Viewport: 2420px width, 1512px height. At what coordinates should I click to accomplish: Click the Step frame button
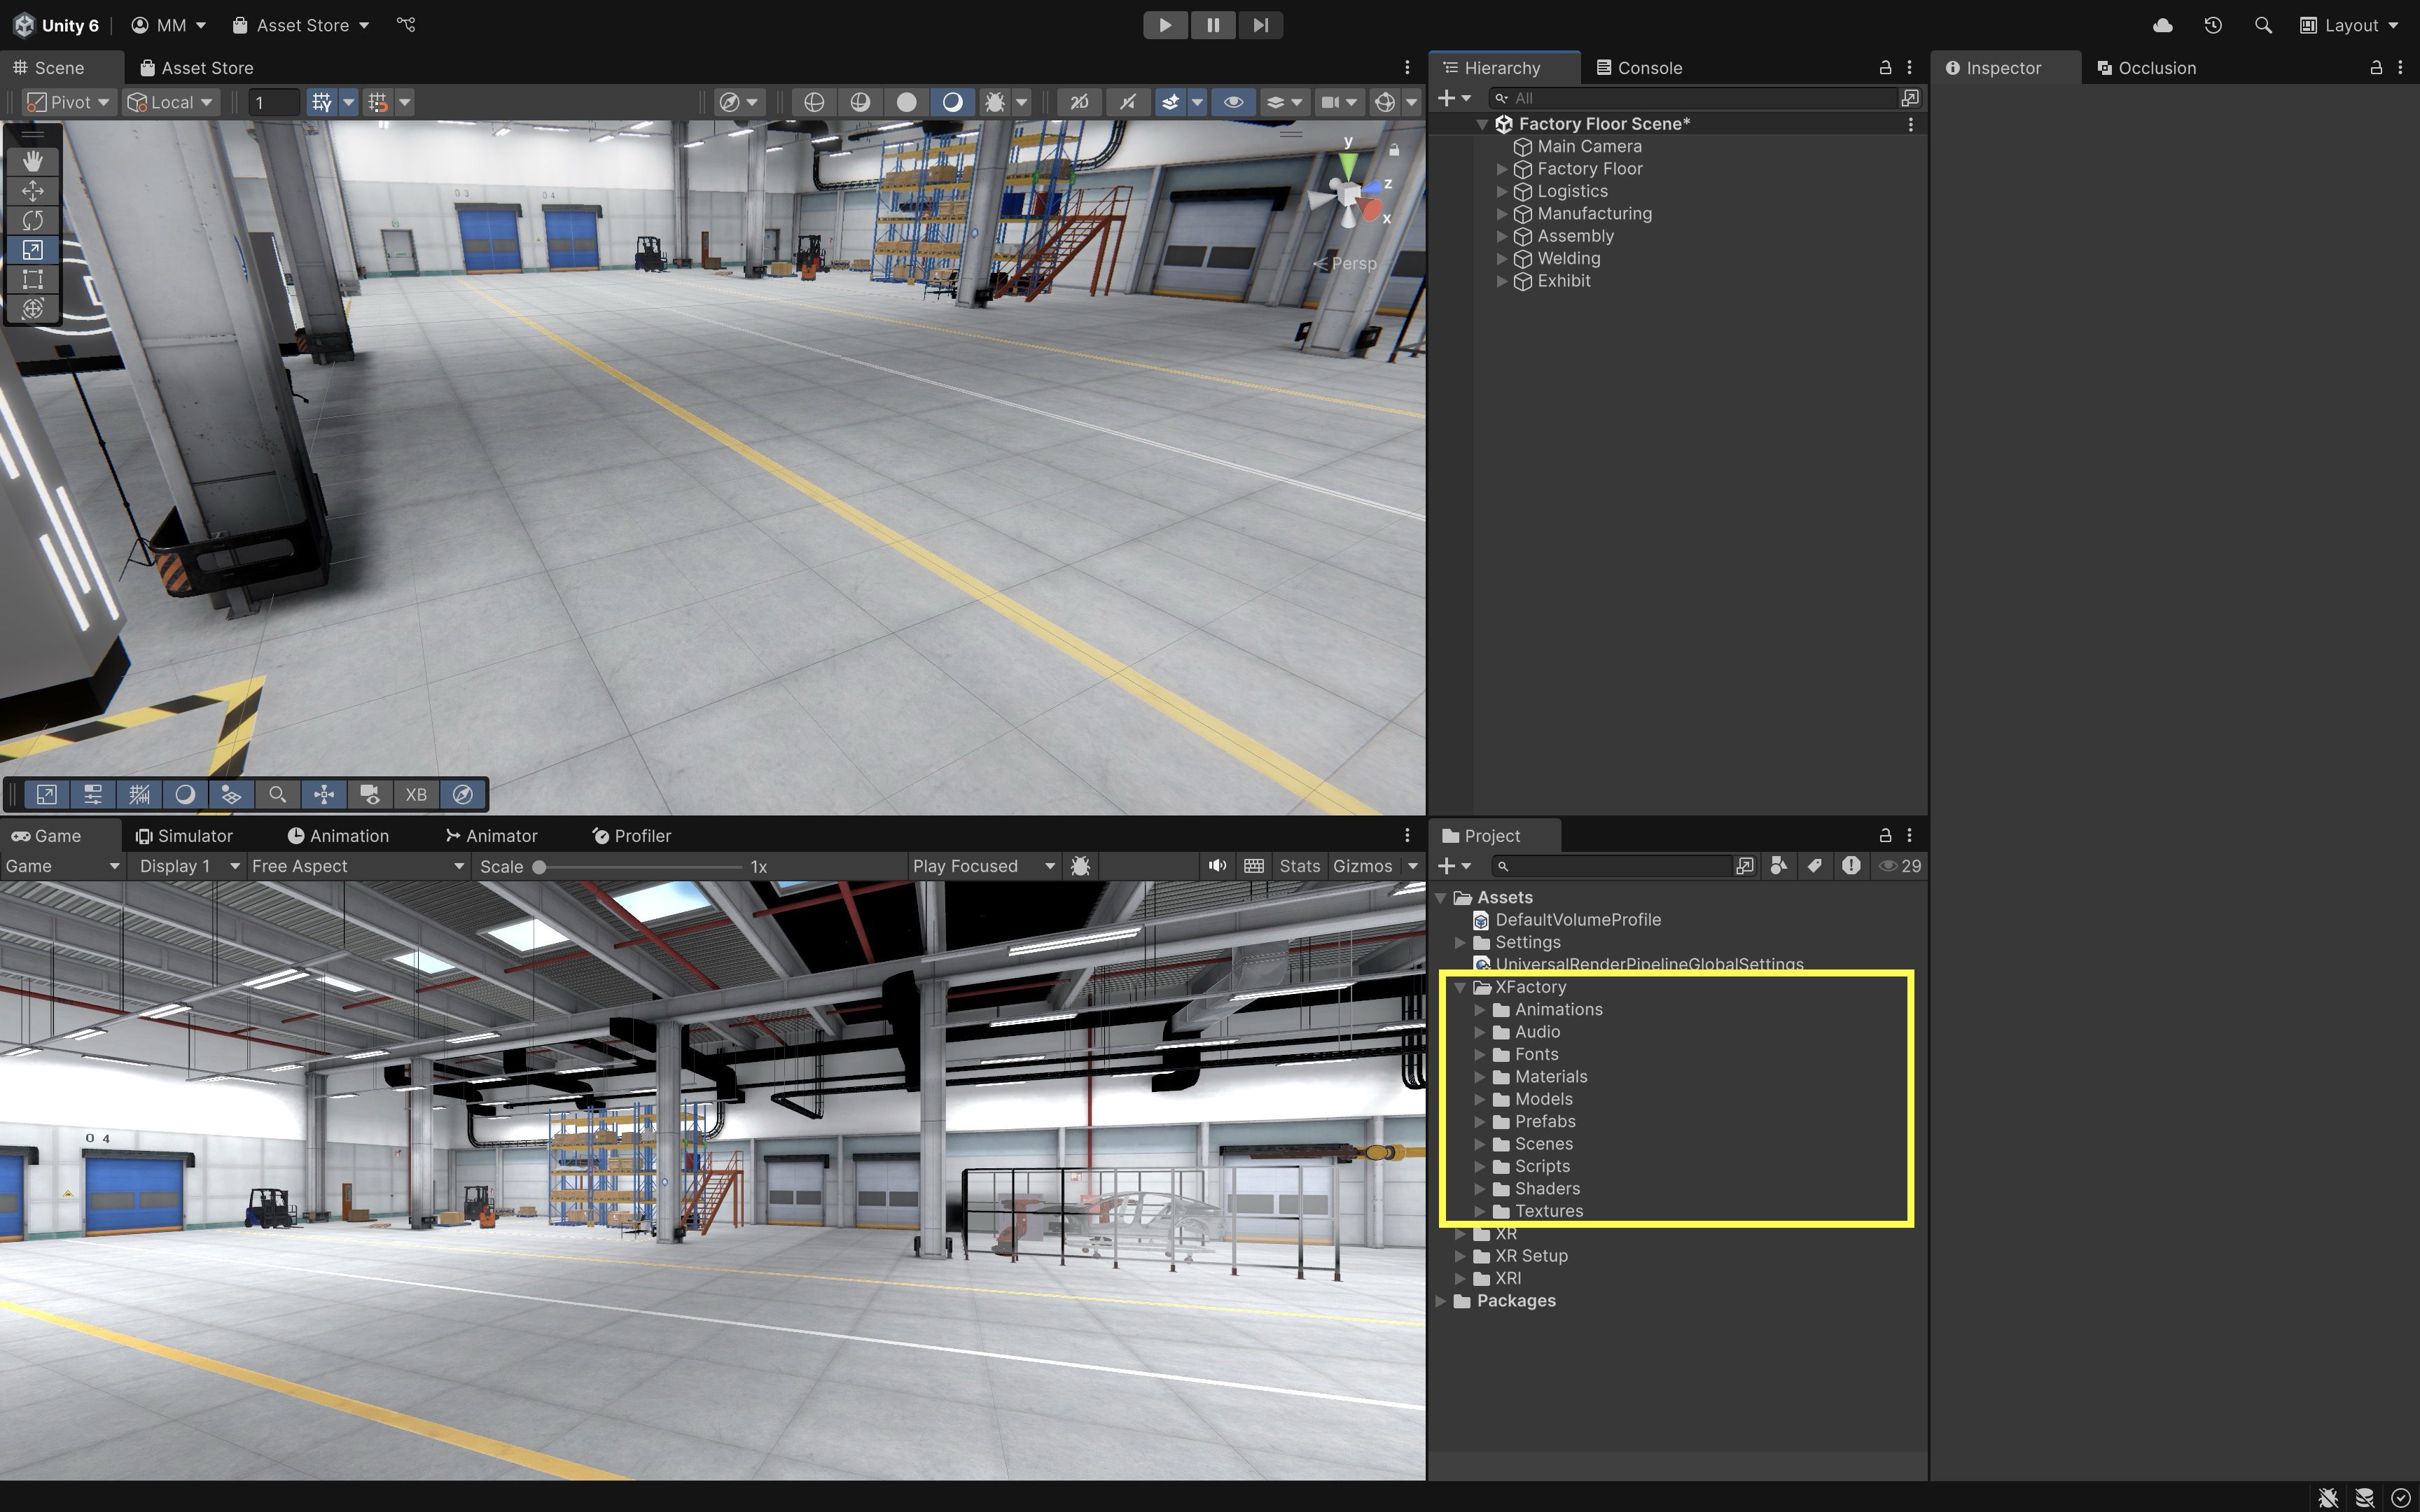1260,25
